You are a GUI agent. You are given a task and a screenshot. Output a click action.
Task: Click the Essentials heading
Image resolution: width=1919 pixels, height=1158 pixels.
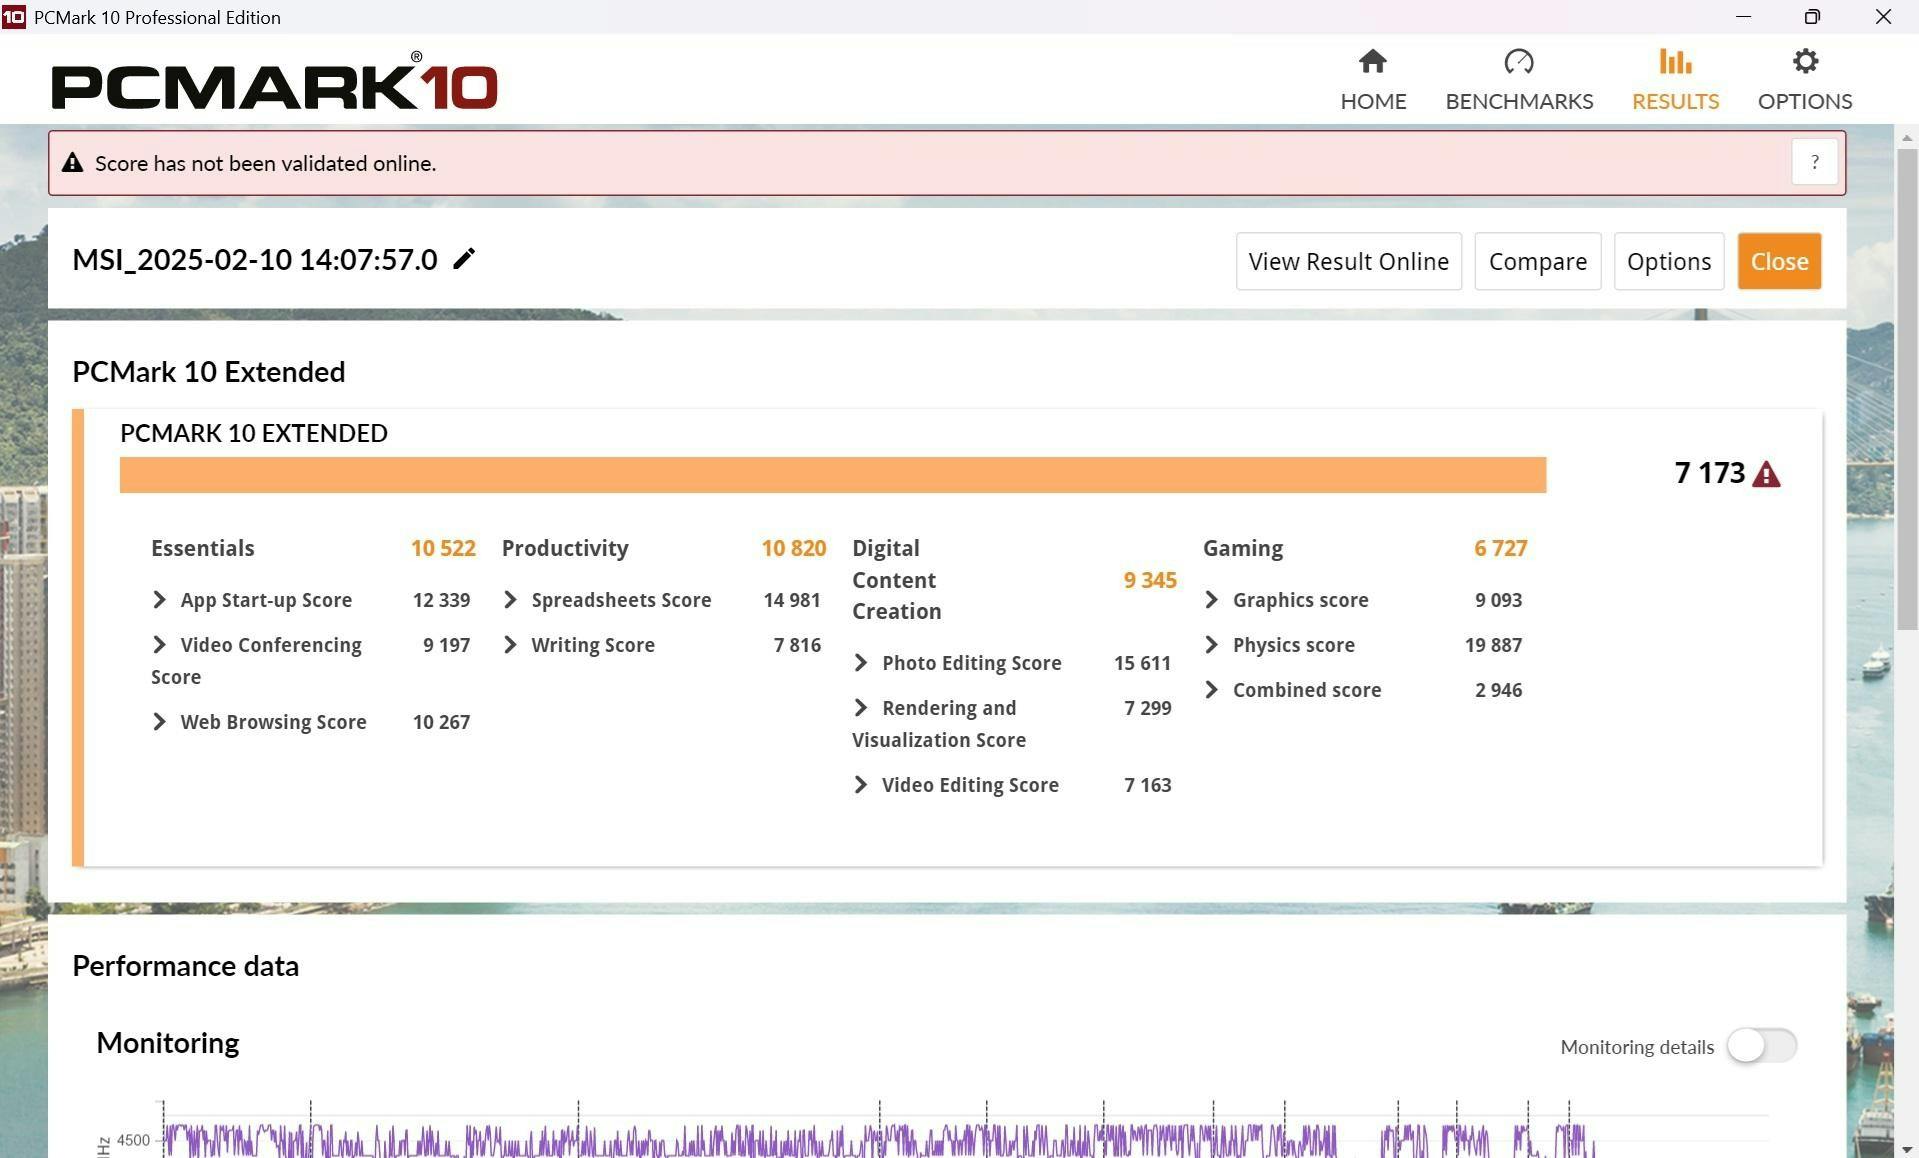(x=203, y=548)
